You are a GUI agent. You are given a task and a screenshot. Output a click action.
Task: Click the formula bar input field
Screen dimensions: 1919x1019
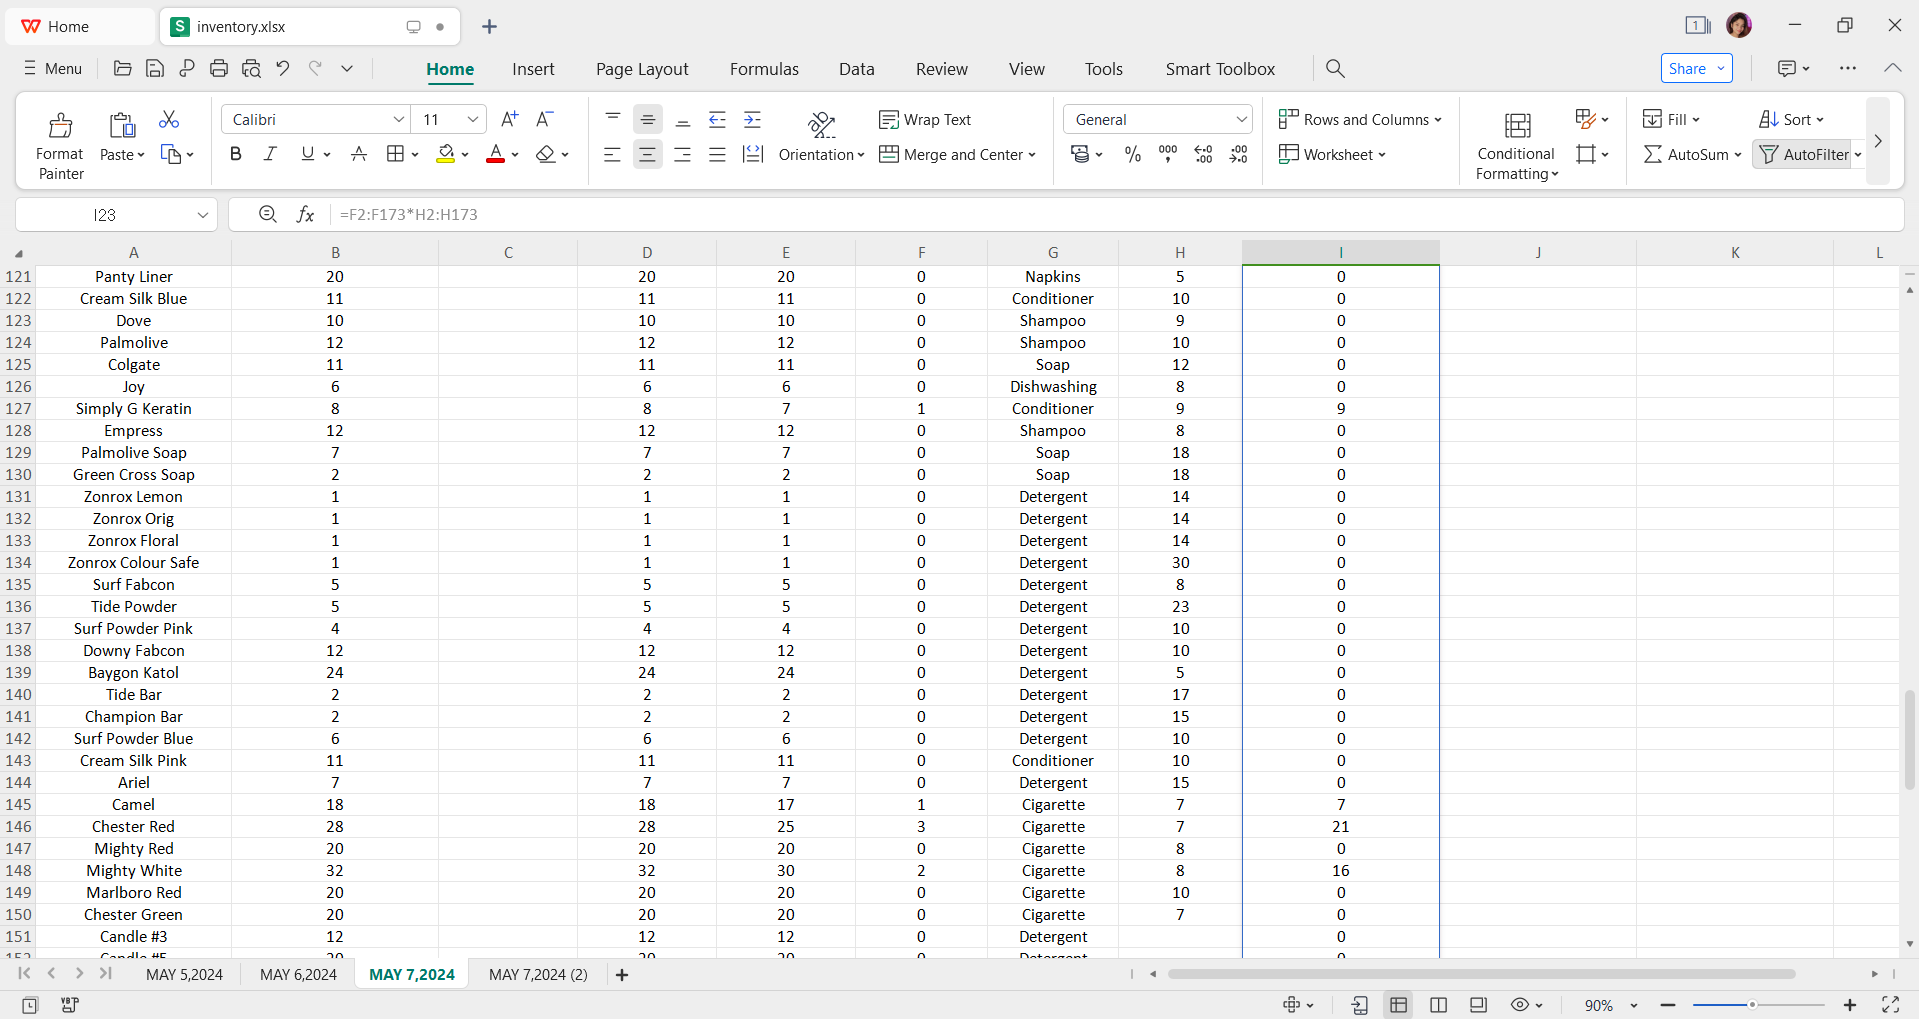coord(1115,214)
